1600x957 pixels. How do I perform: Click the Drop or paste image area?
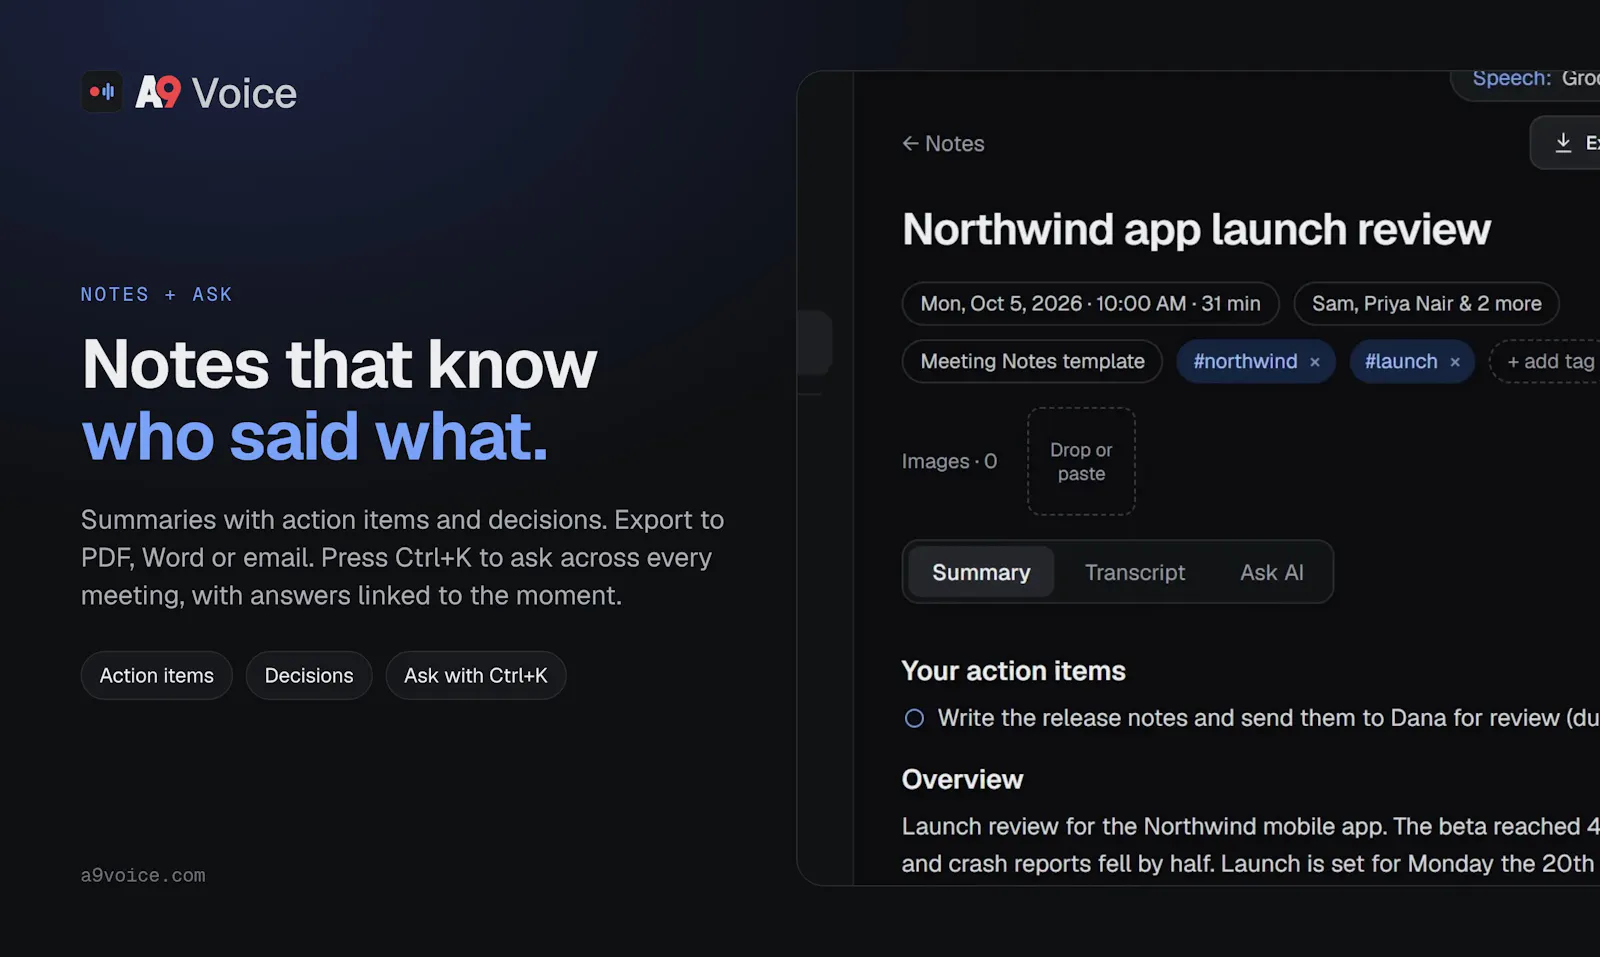pyautogui.click(x=1081, y=462)
